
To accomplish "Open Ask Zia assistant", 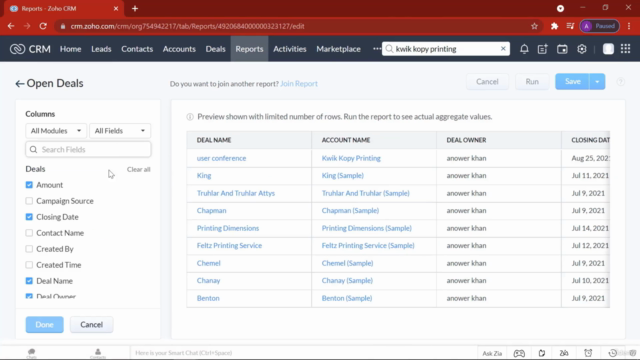I will (492, 353).
